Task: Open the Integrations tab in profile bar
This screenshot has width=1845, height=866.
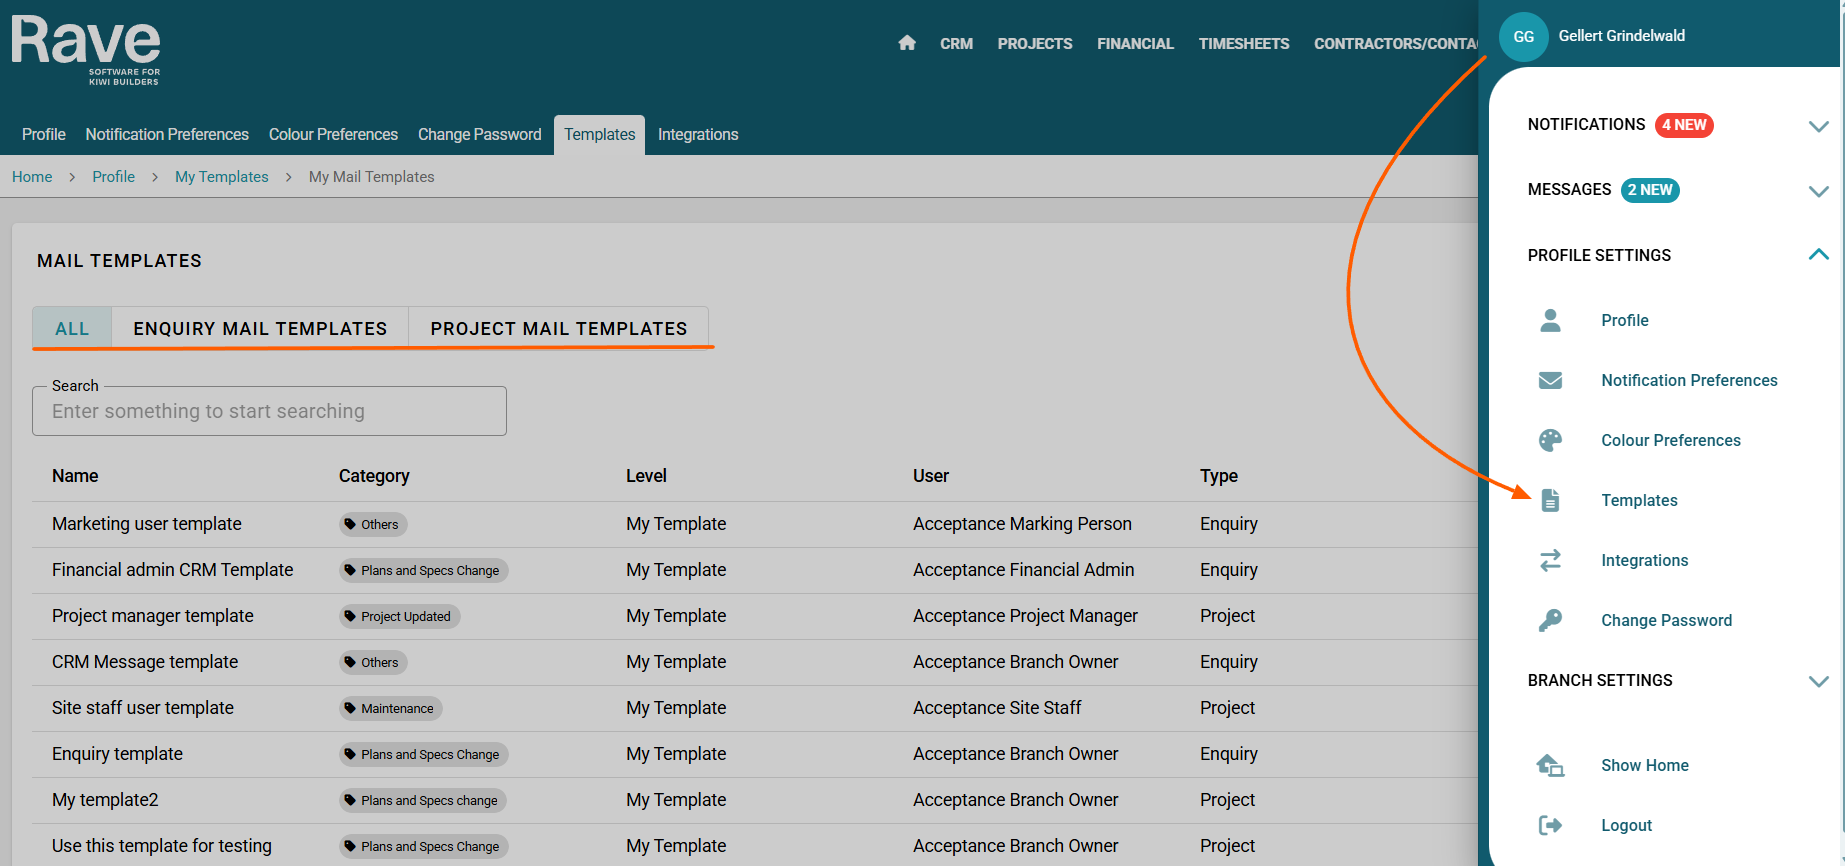Action: [x=698, y=134]
